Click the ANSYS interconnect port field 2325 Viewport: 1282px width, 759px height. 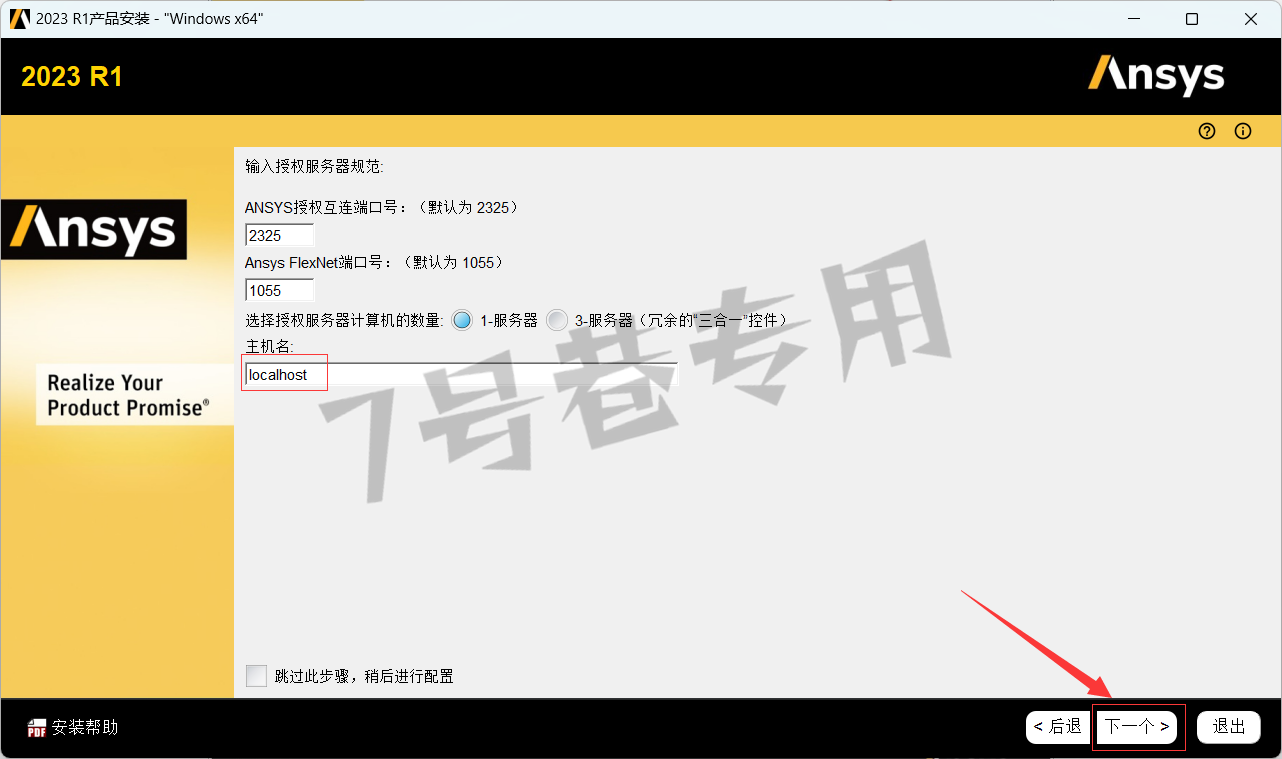tap(279, 235)
